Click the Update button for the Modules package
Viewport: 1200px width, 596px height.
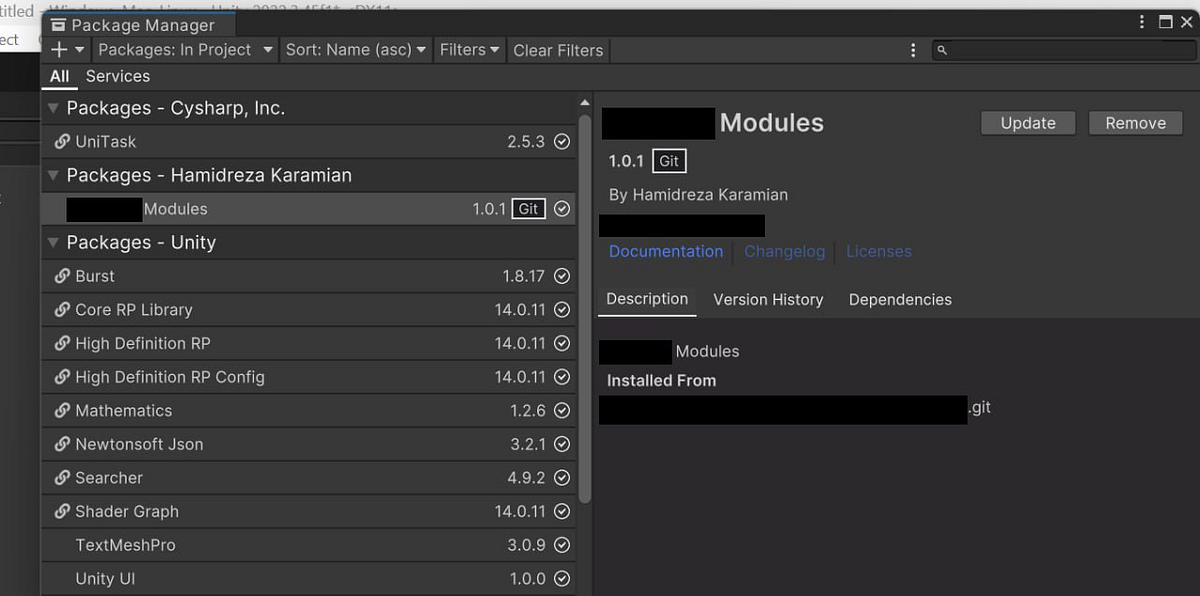pyautogui.click(x=1027, y=122)
